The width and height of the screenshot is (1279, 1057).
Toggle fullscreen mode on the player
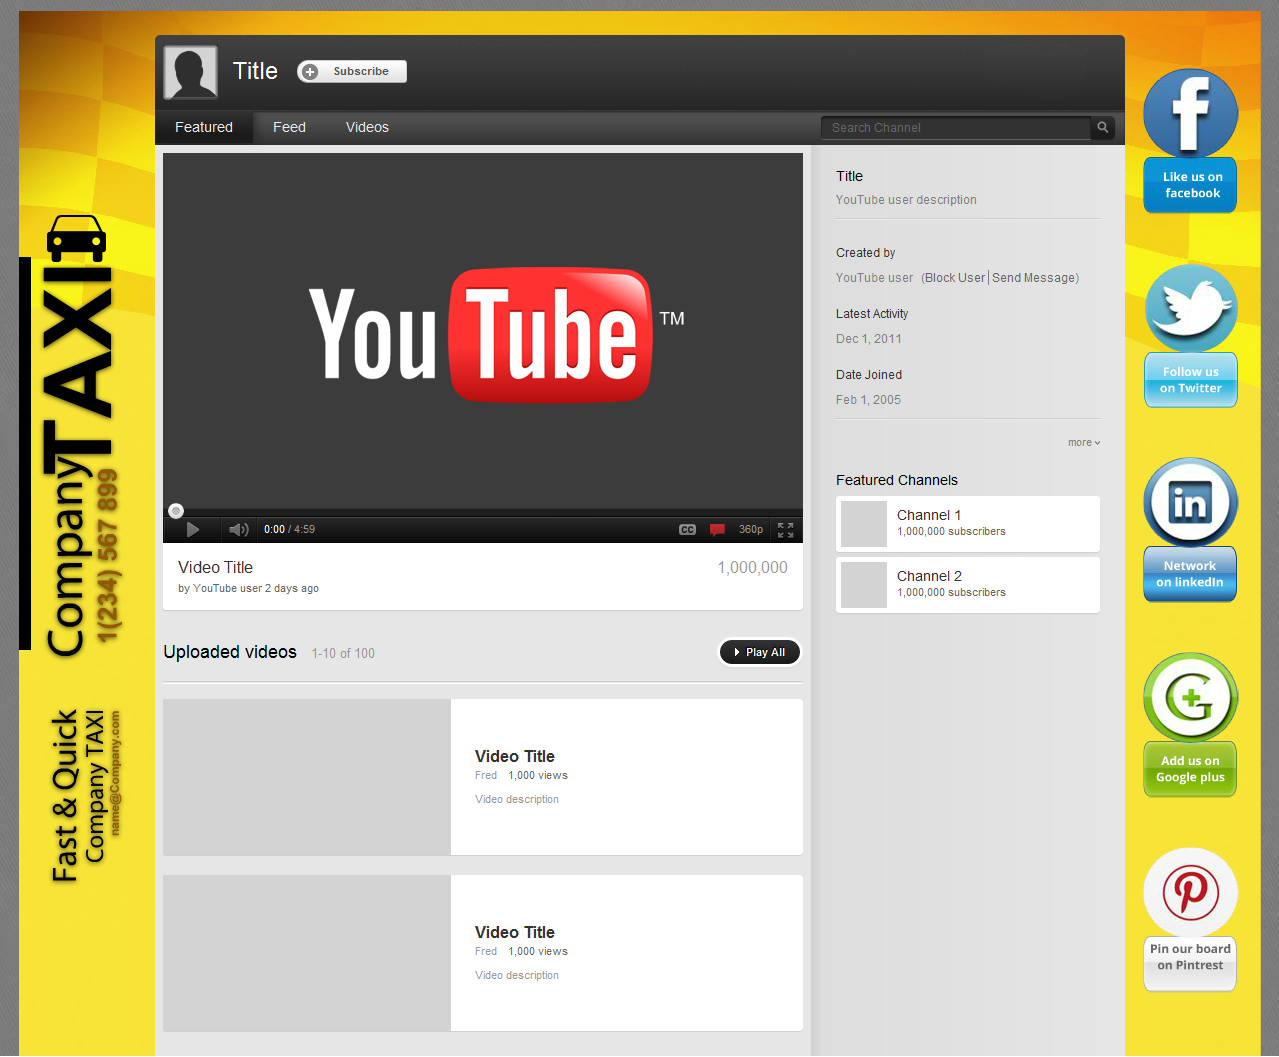pyautogui.click(x=785, y=529)
